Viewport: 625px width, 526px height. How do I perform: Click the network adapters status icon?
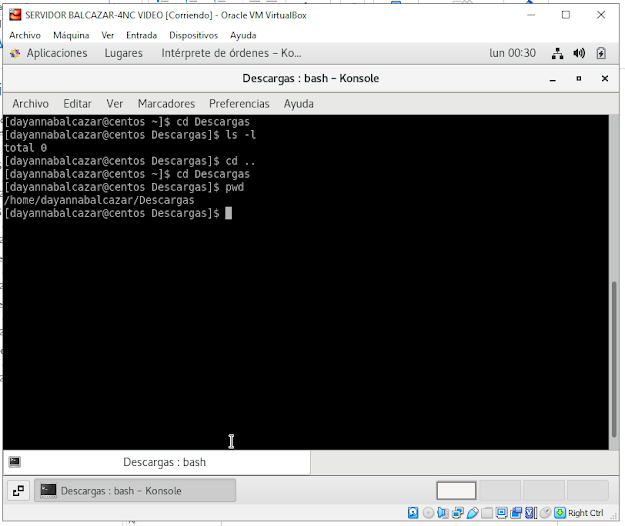[x=458, y=513]
